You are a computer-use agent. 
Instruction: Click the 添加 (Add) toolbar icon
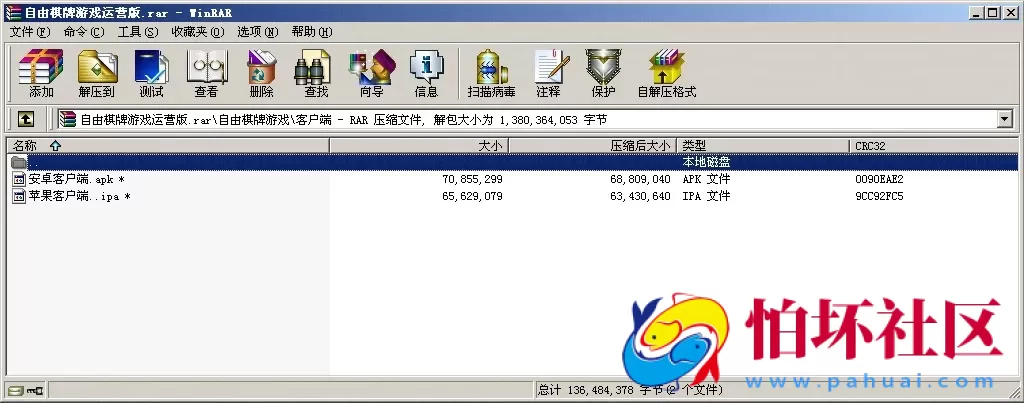pyautogui.click(x=41, y=73)
